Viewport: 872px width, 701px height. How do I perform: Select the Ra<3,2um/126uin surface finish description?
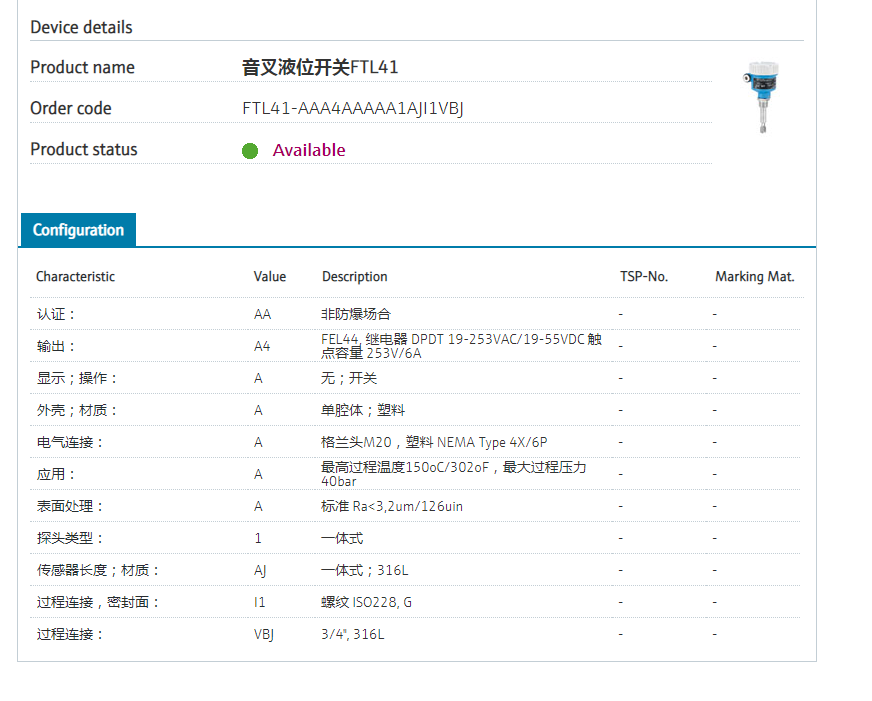(x=392, y=506)
